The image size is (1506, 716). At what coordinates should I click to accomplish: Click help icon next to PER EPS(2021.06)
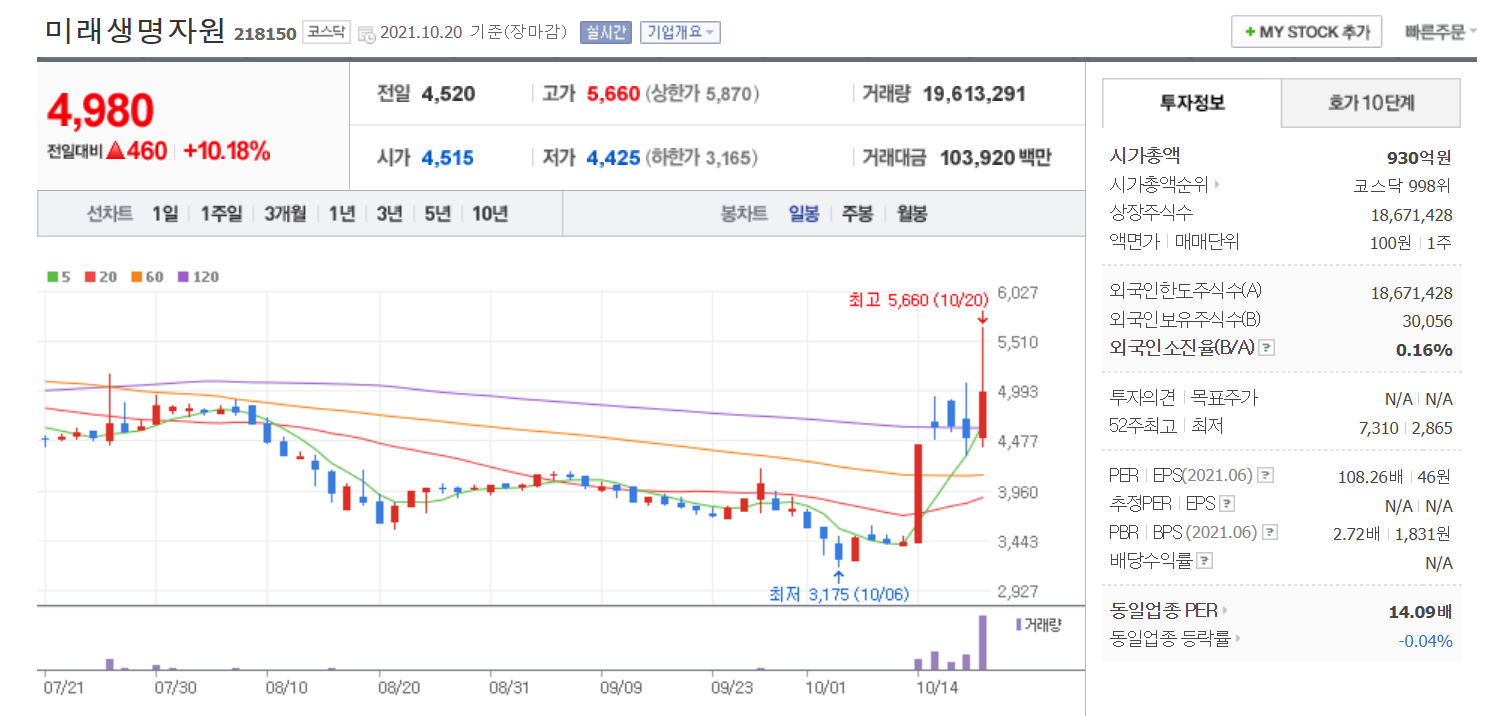[1265, 475]
